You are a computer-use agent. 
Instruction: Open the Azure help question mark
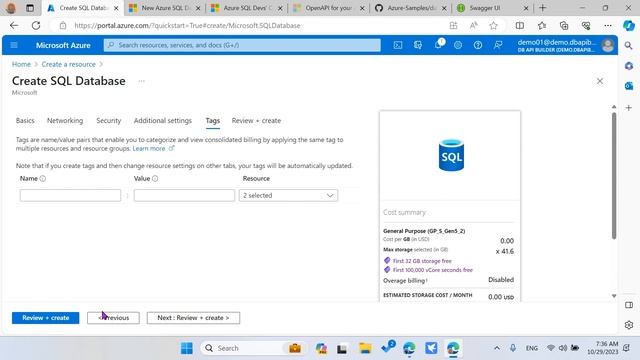click(x=478, y=45)
